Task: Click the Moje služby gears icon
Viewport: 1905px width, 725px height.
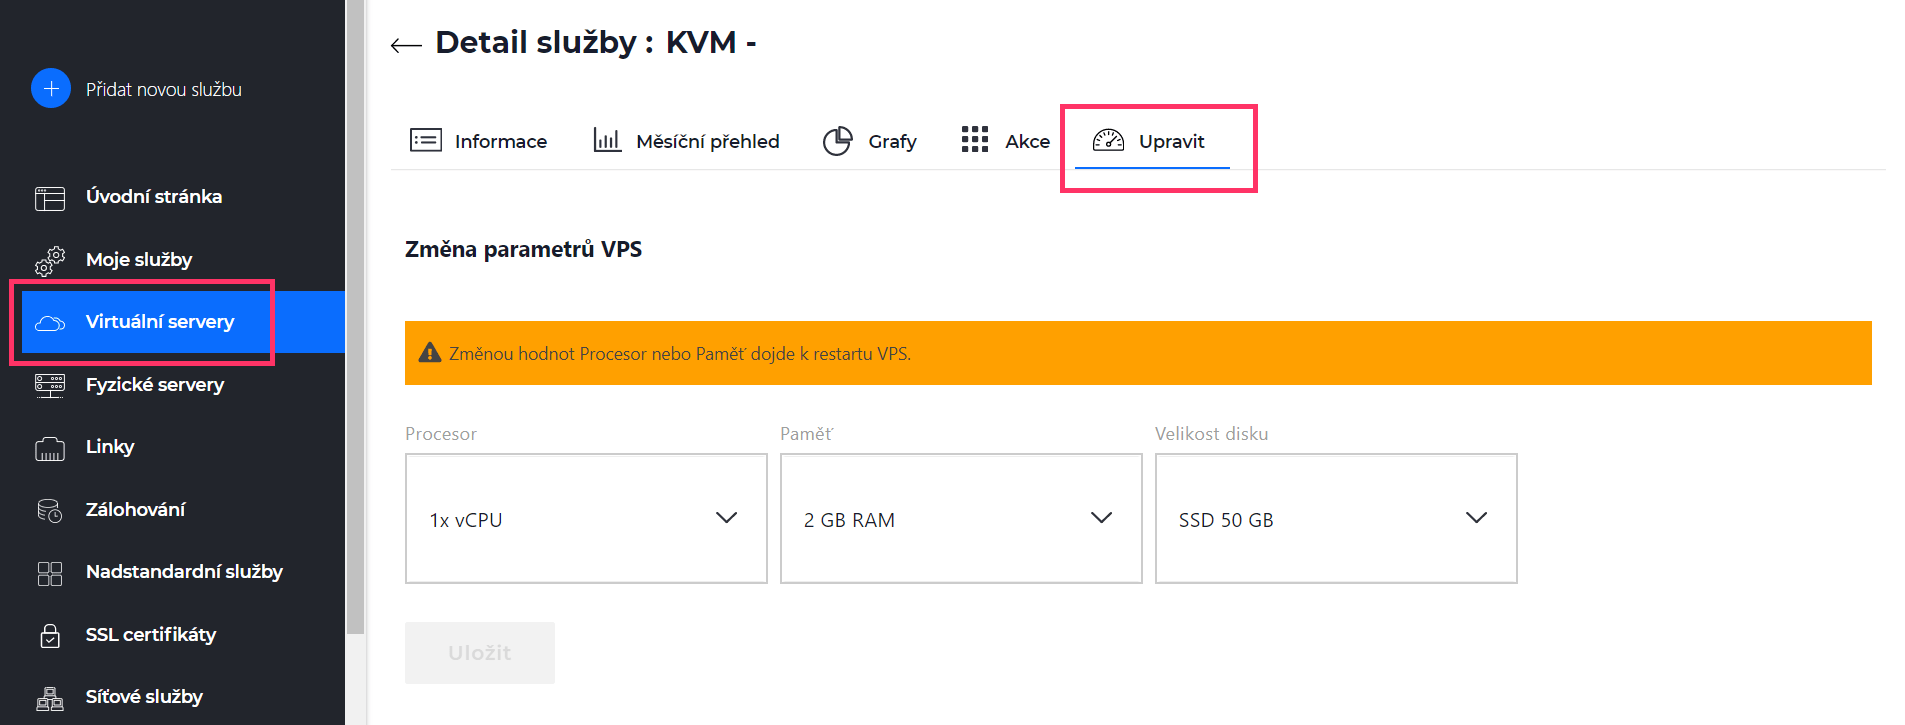Action: (50, 261)
